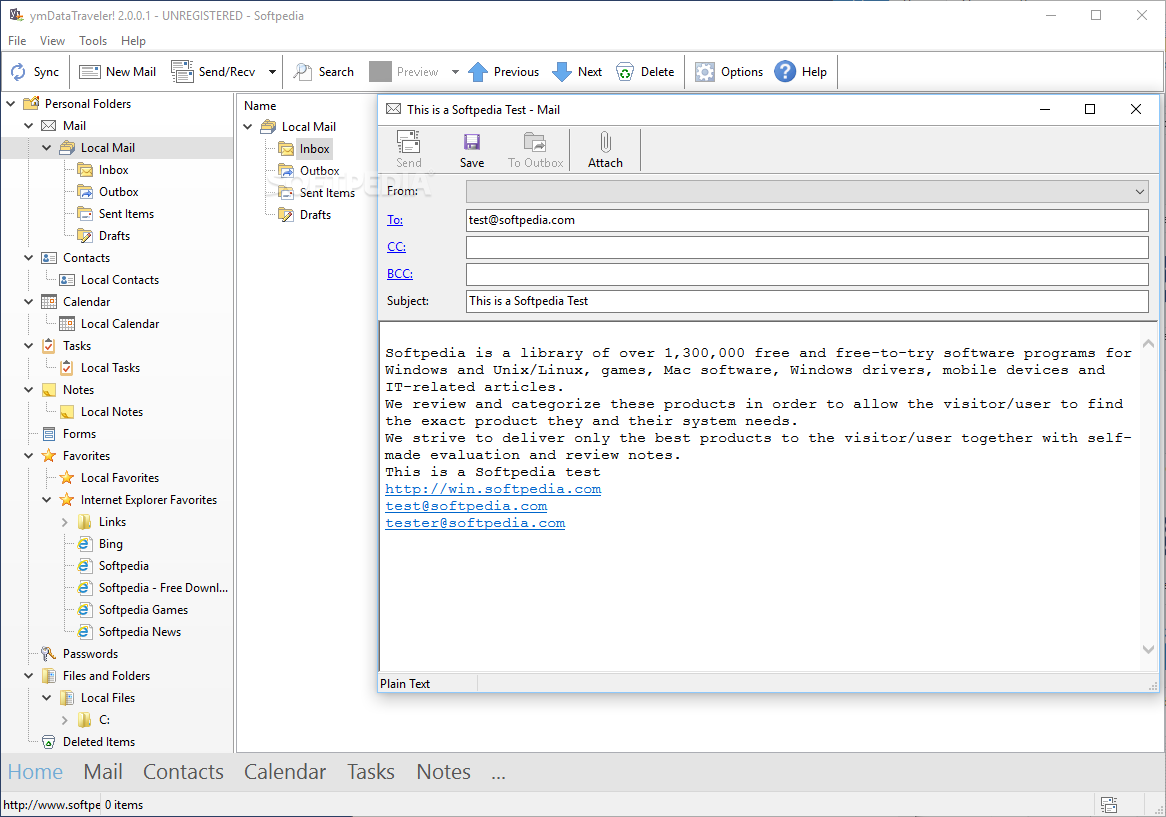
Task: Open Options gear icon
Action: [x=704, y=72]
